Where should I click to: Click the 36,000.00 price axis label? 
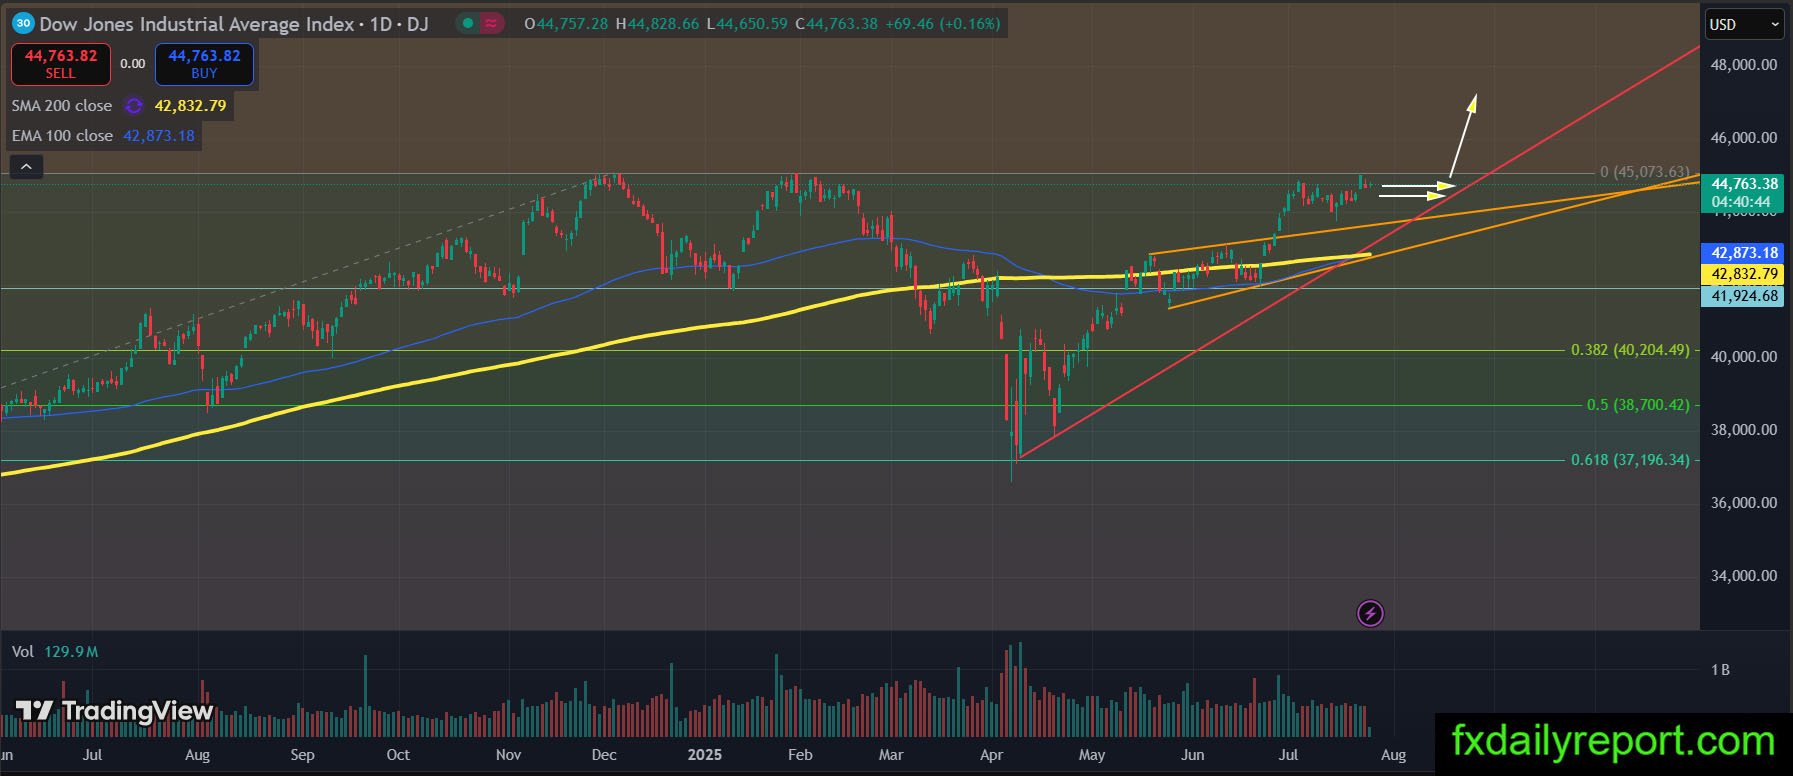tap(1744, 503)
